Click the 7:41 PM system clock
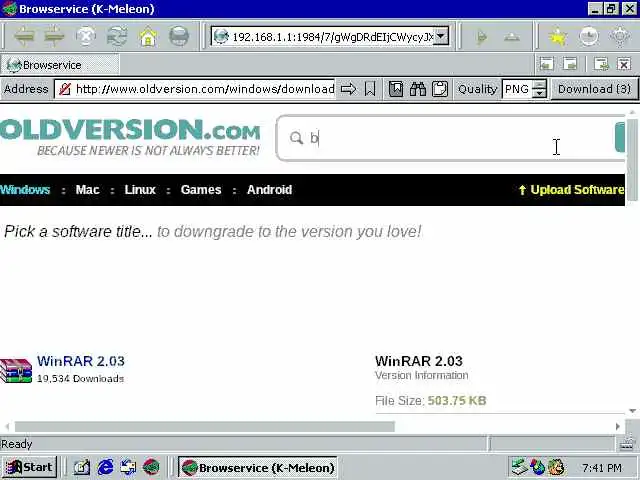 (x=602, y=468)
